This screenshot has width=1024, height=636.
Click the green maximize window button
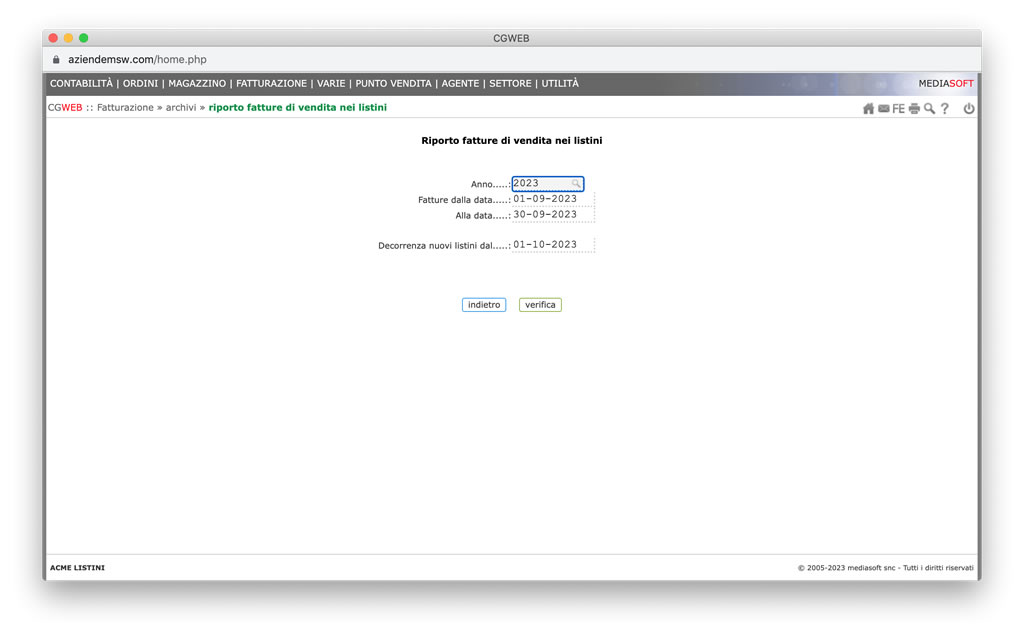(x=84, y=38)
